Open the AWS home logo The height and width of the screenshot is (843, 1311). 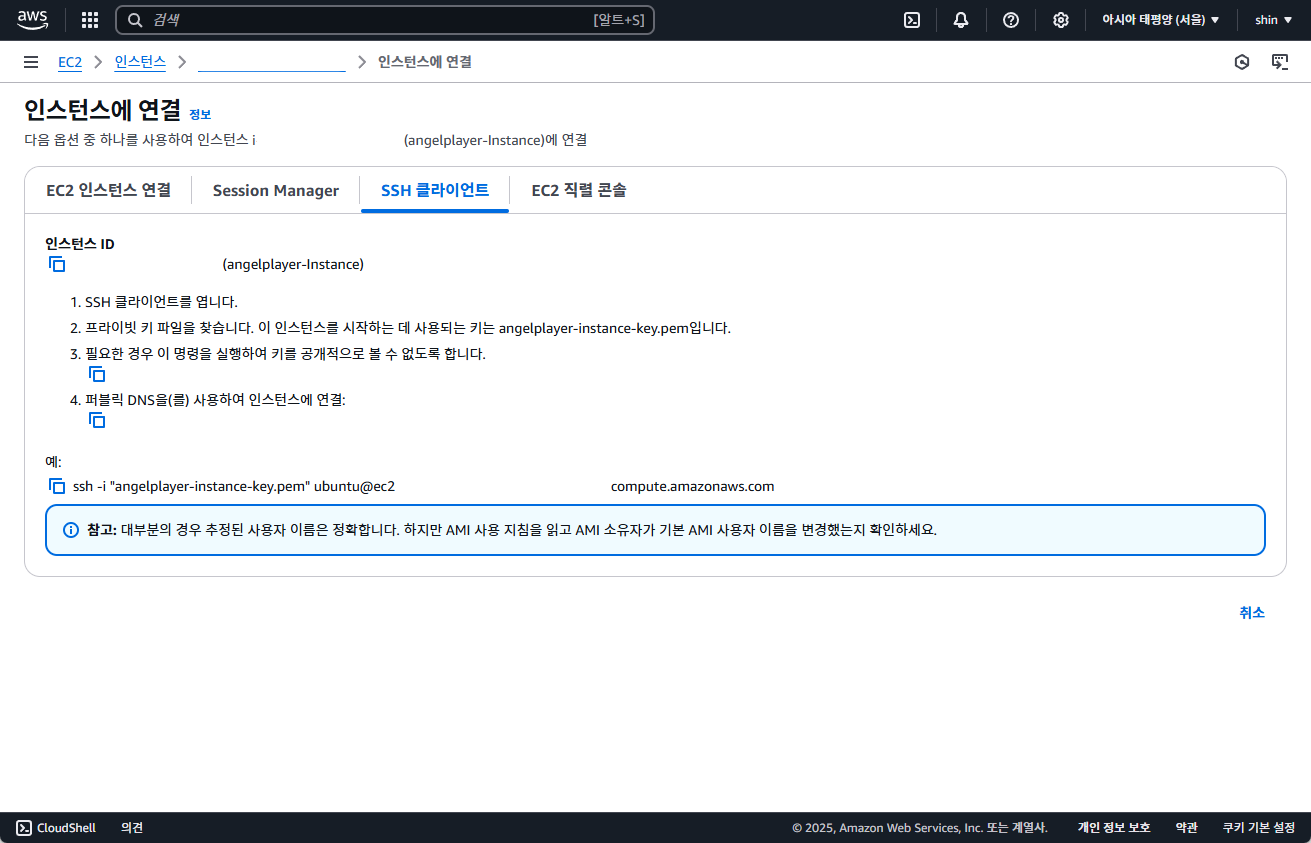coord(32,20)
